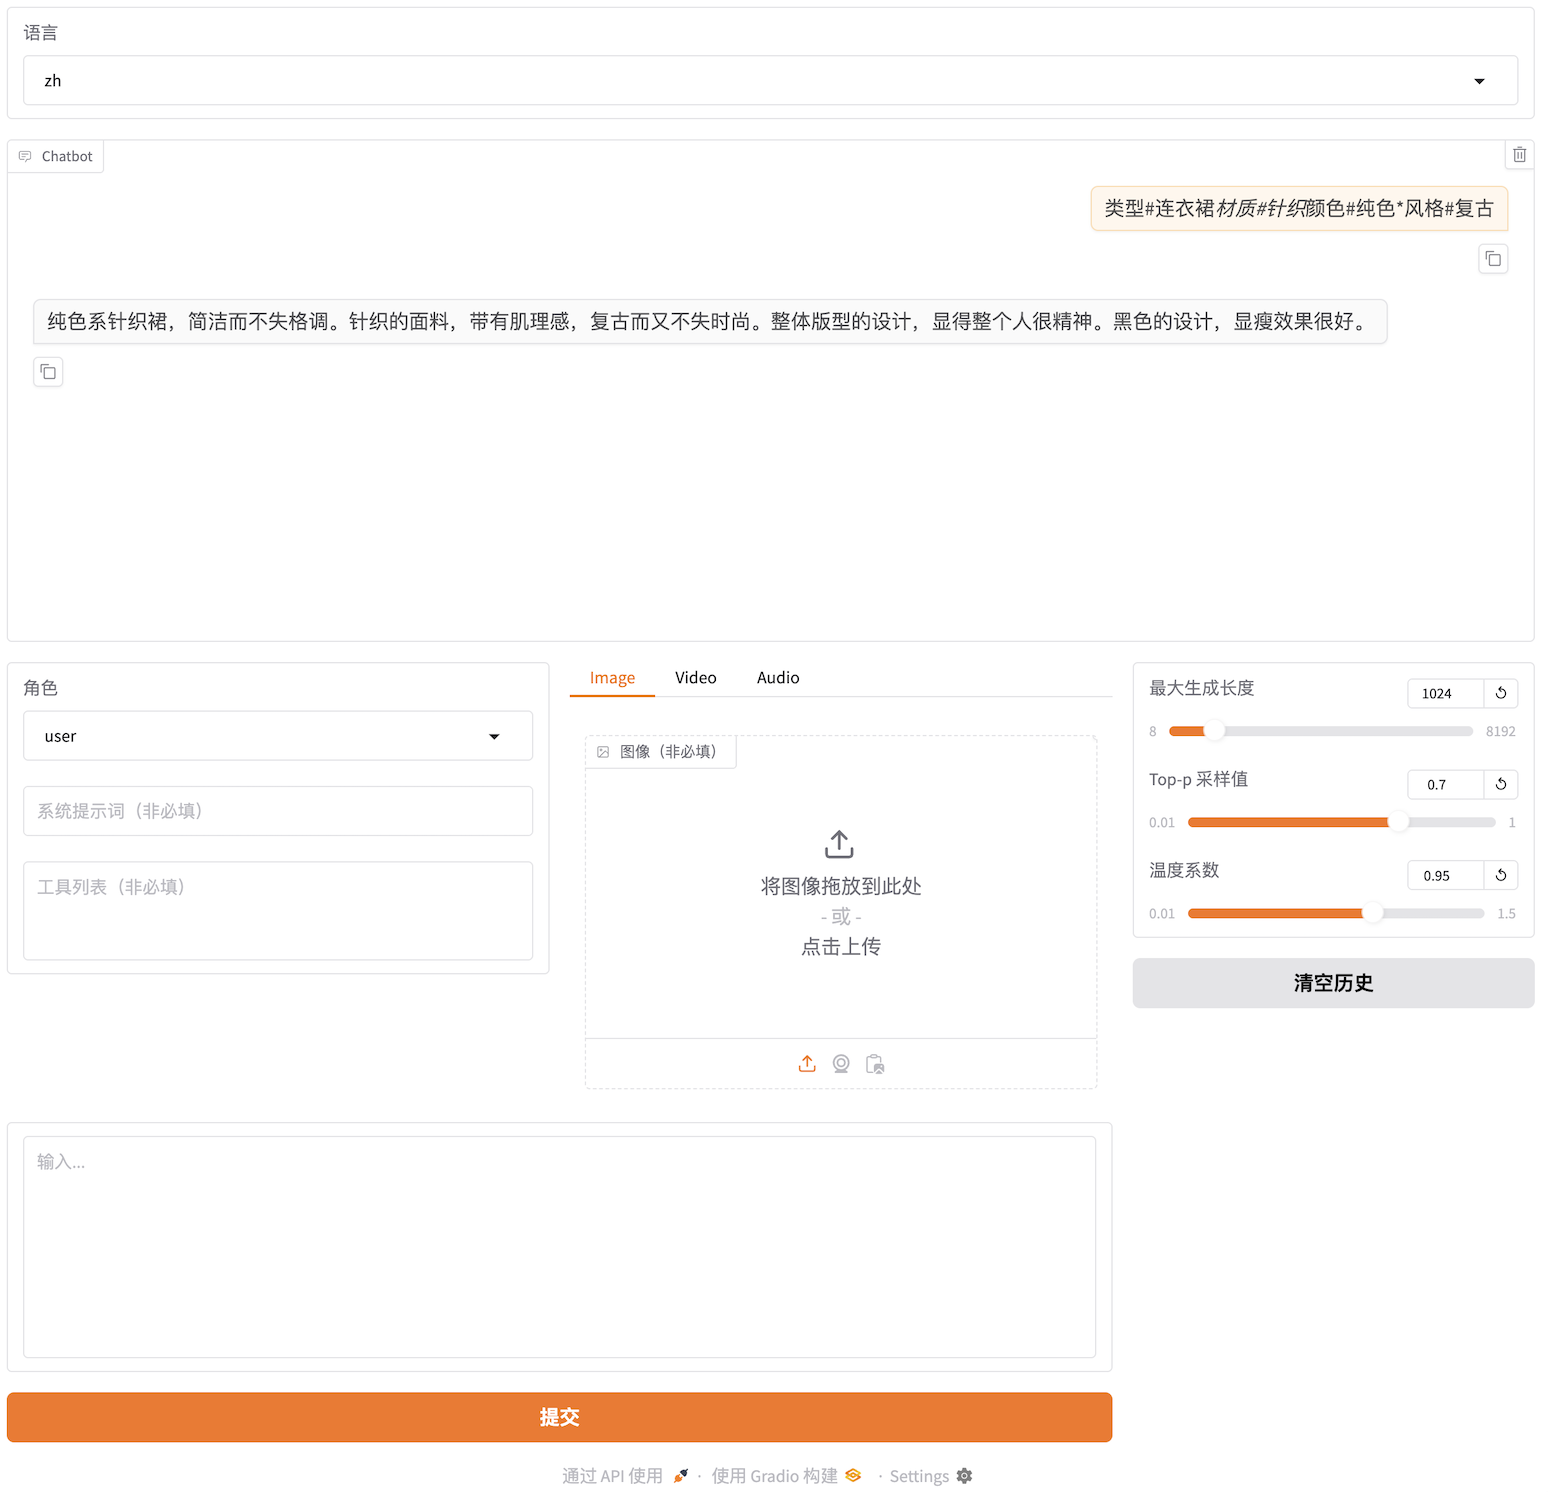Click the 点击上传 text in the image area
The image size is (1548, 1492).
pos(840,946)
